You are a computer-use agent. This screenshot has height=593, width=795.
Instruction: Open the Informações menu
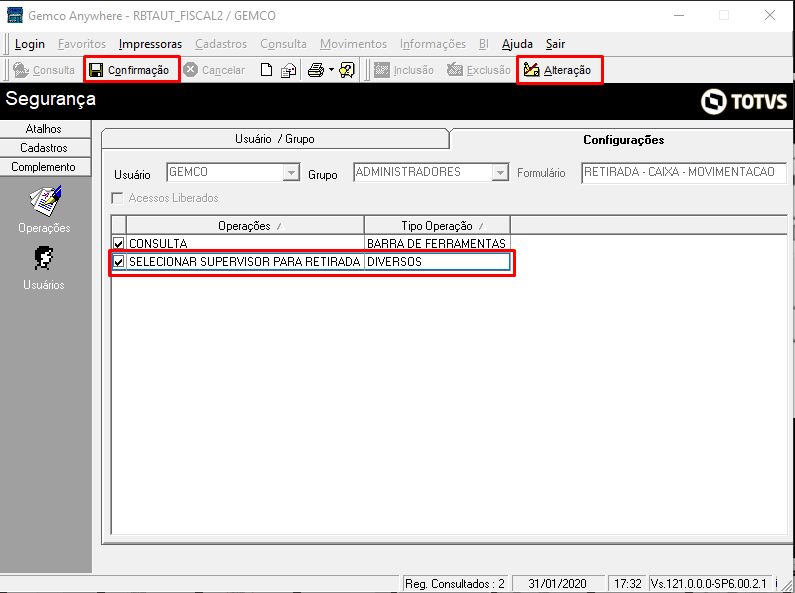point(433,44)
